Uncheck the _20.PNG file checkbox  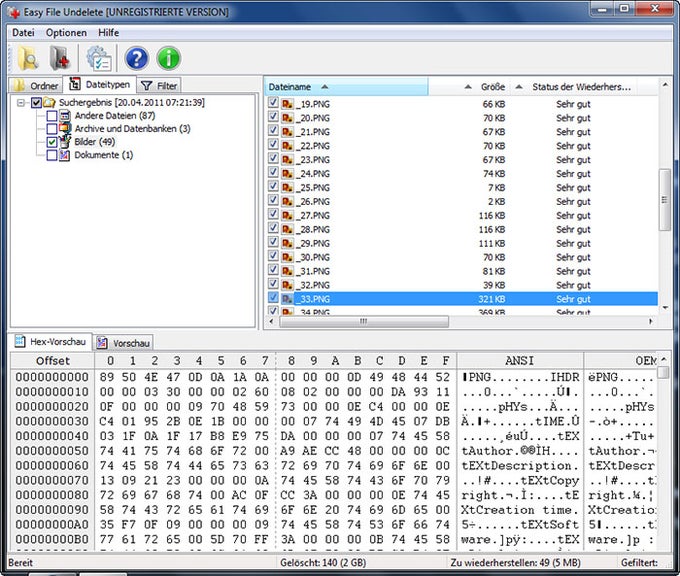pos(273,117)
